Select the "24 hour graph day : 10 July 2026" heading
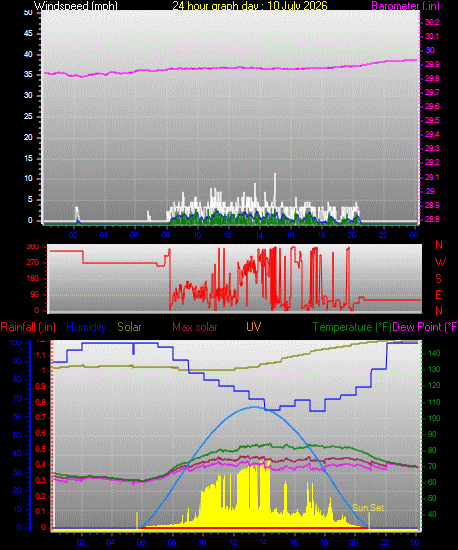458x550 pixels. pos(250,5)
